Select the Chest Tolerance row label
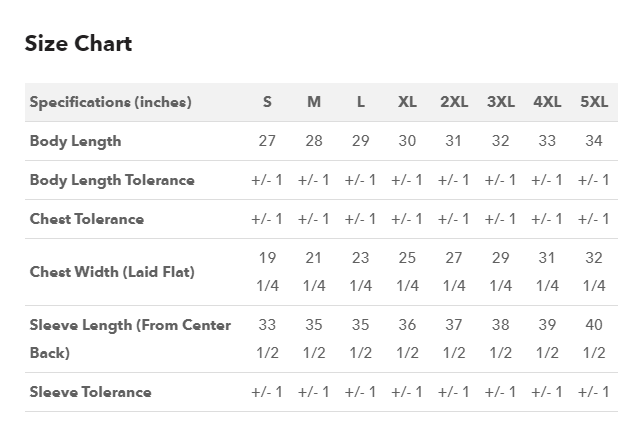 pyautogui.click(x=87, y=219)
